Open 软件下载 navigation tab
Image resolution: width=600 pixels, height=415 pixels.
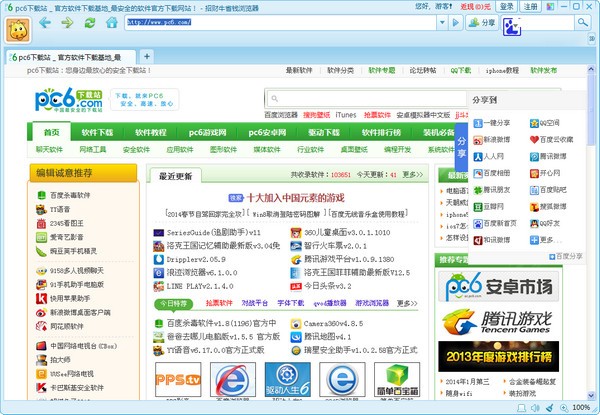click(x=97, y=132)
